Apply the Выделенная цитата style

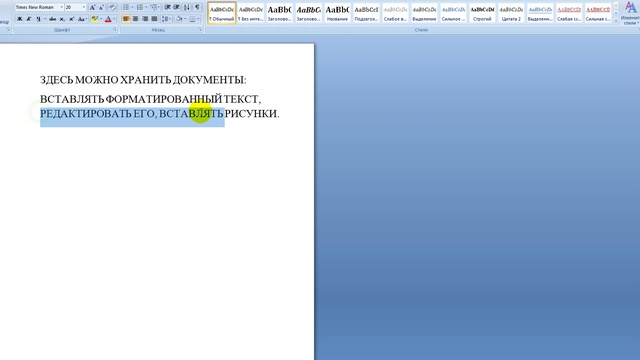540,13
